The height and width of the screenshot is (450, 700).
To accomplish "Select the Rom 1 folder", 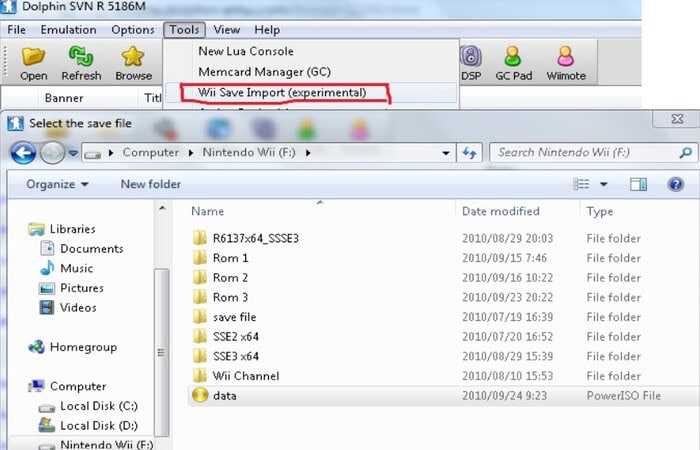I will pyautogui.click(x=230, y=258).
